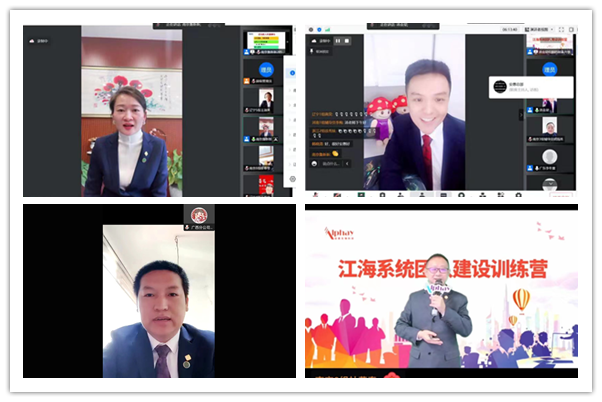Pause the recording in top-right meeting
602x402 pixels.
click(337, 40)
